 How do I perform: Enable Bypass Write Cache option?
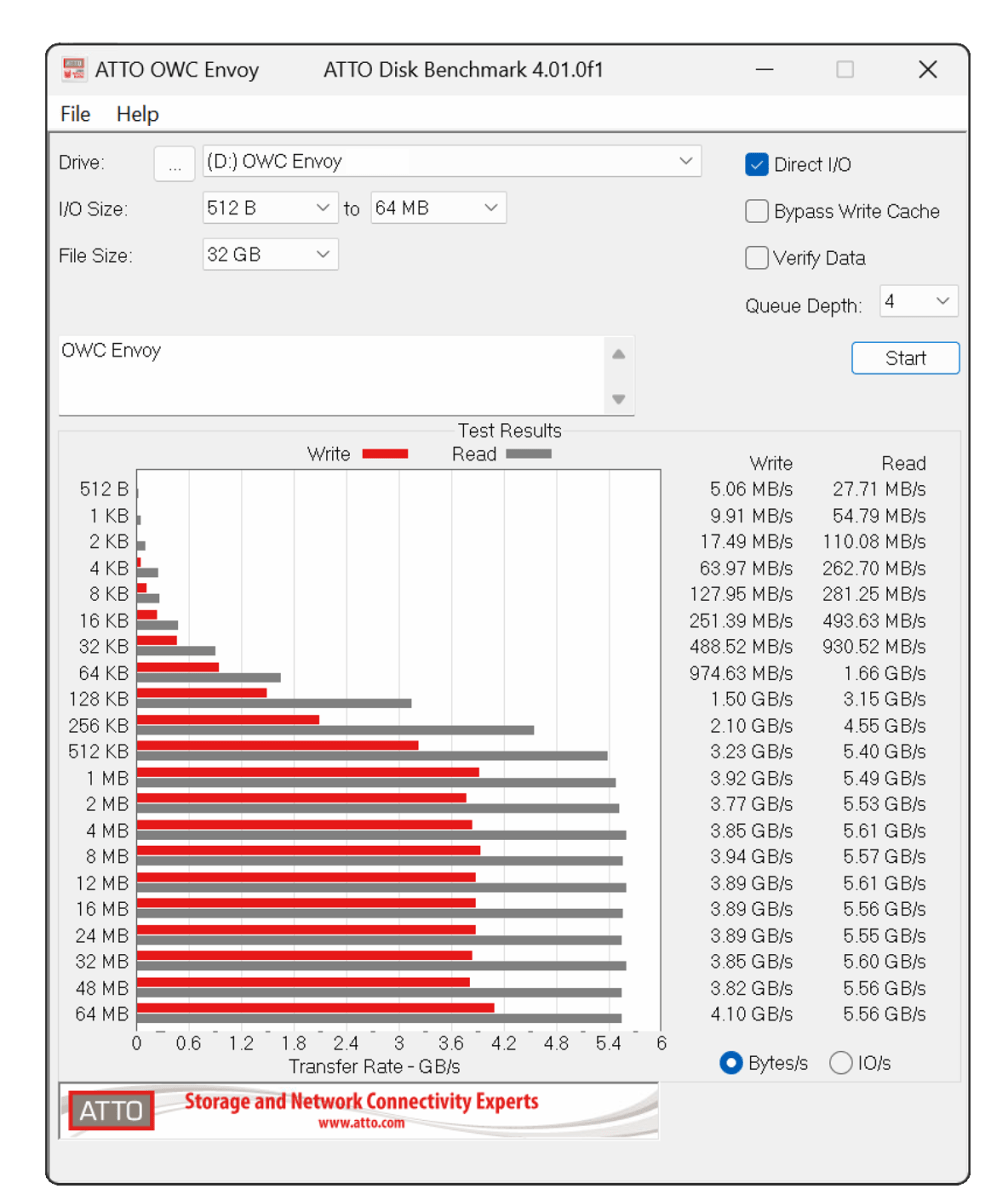pyautogui.click(x=757, y=211)
